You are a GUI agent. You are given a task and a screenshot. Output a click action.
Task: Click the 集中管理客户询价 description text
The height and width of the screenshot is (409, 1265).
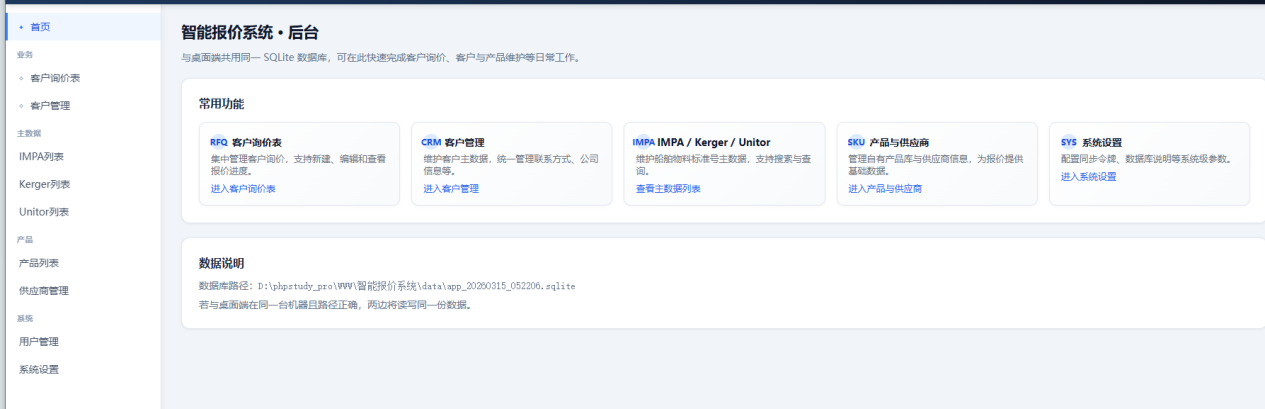pos(298,164)
